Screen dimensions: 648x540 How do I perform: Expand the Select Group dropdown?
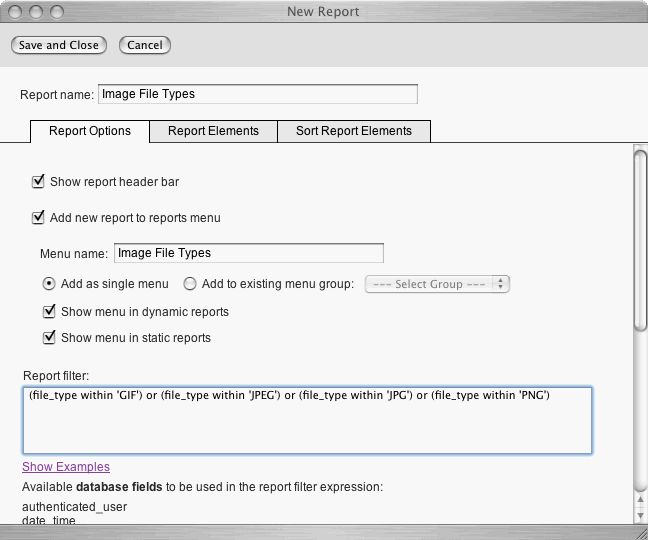pos(438,284)
